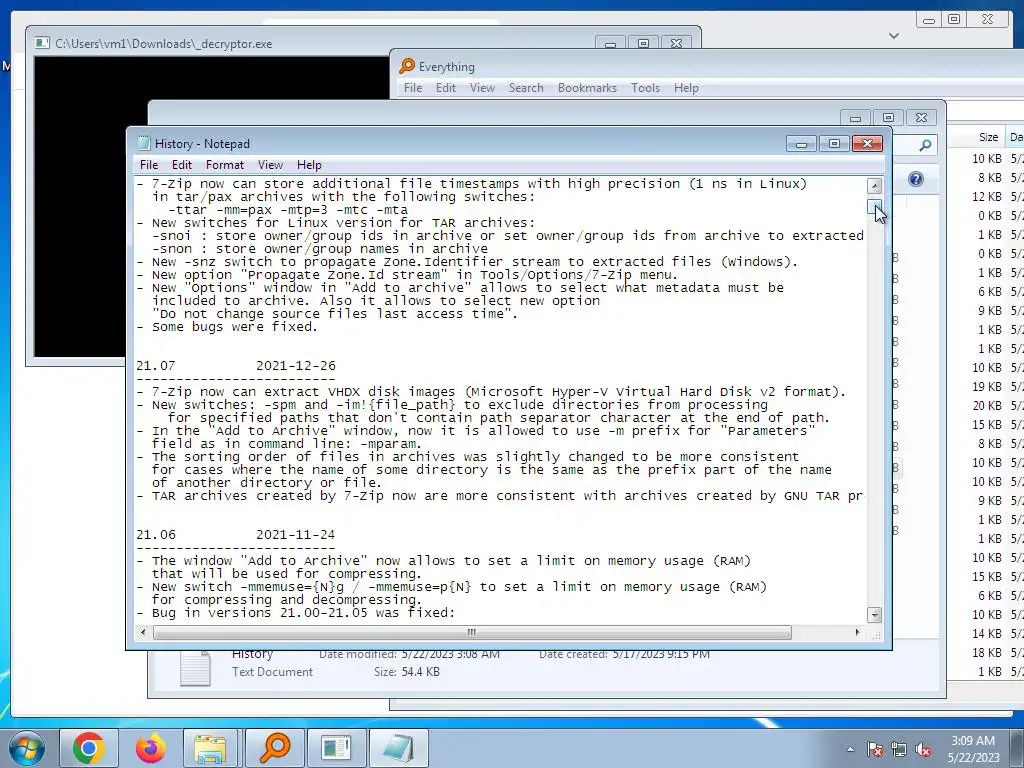The height and width of the screenshot is (768, 1024).
Task: Open the Search menu in Everything
Action: point(526,88)
